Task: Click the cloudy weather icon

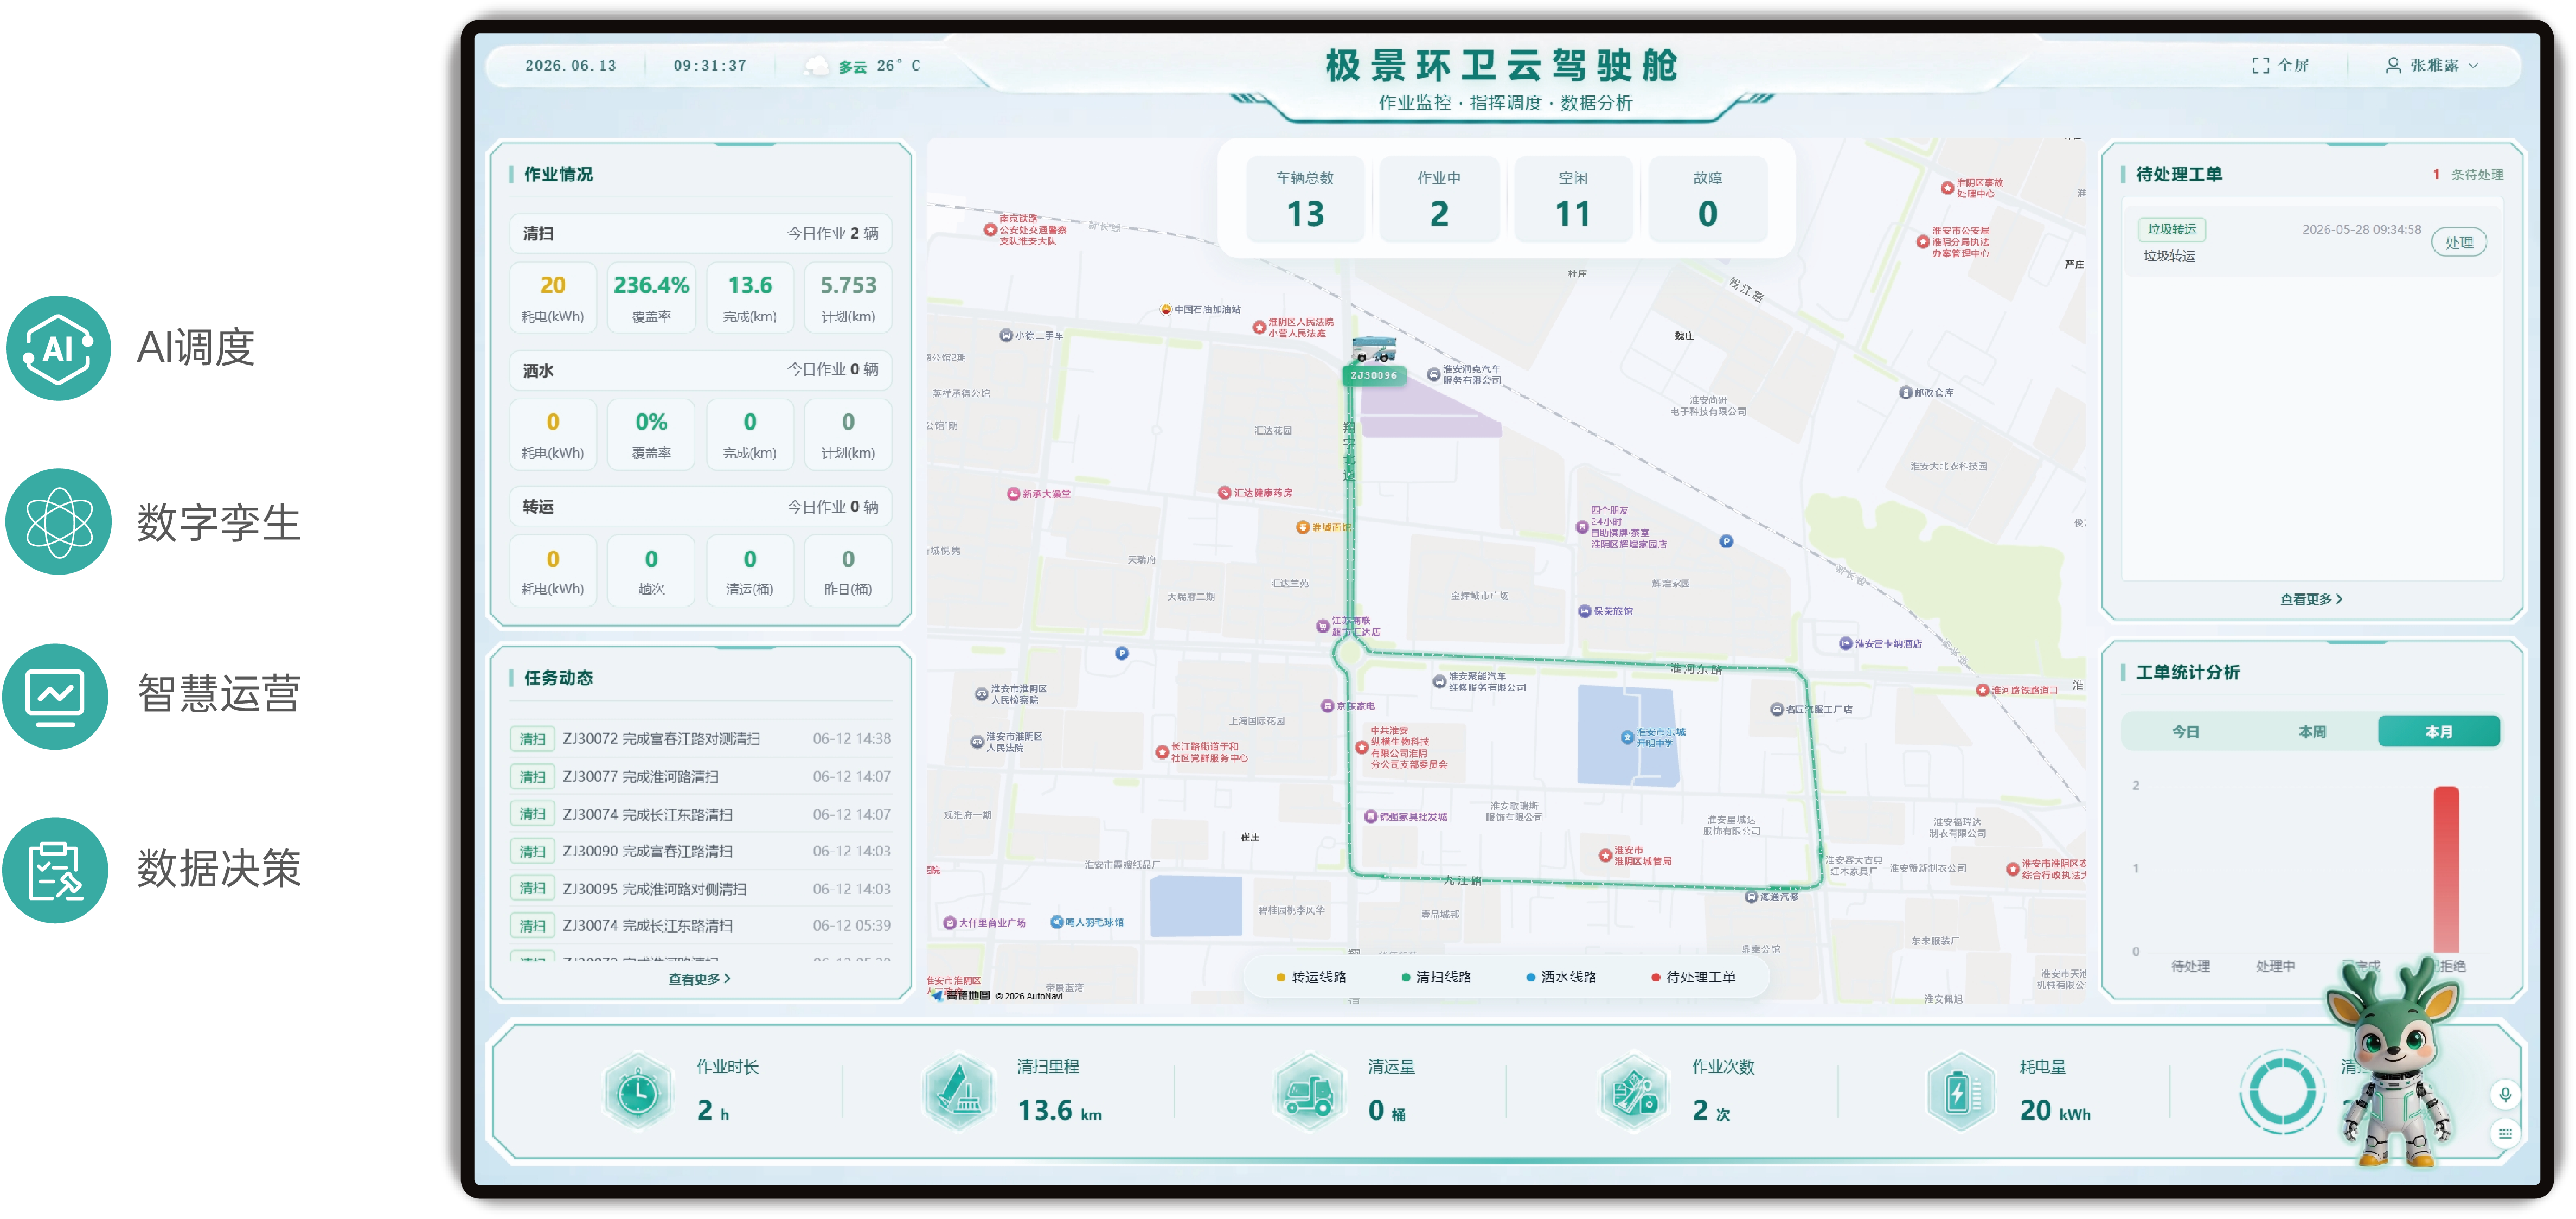Action: pos(817,66)
